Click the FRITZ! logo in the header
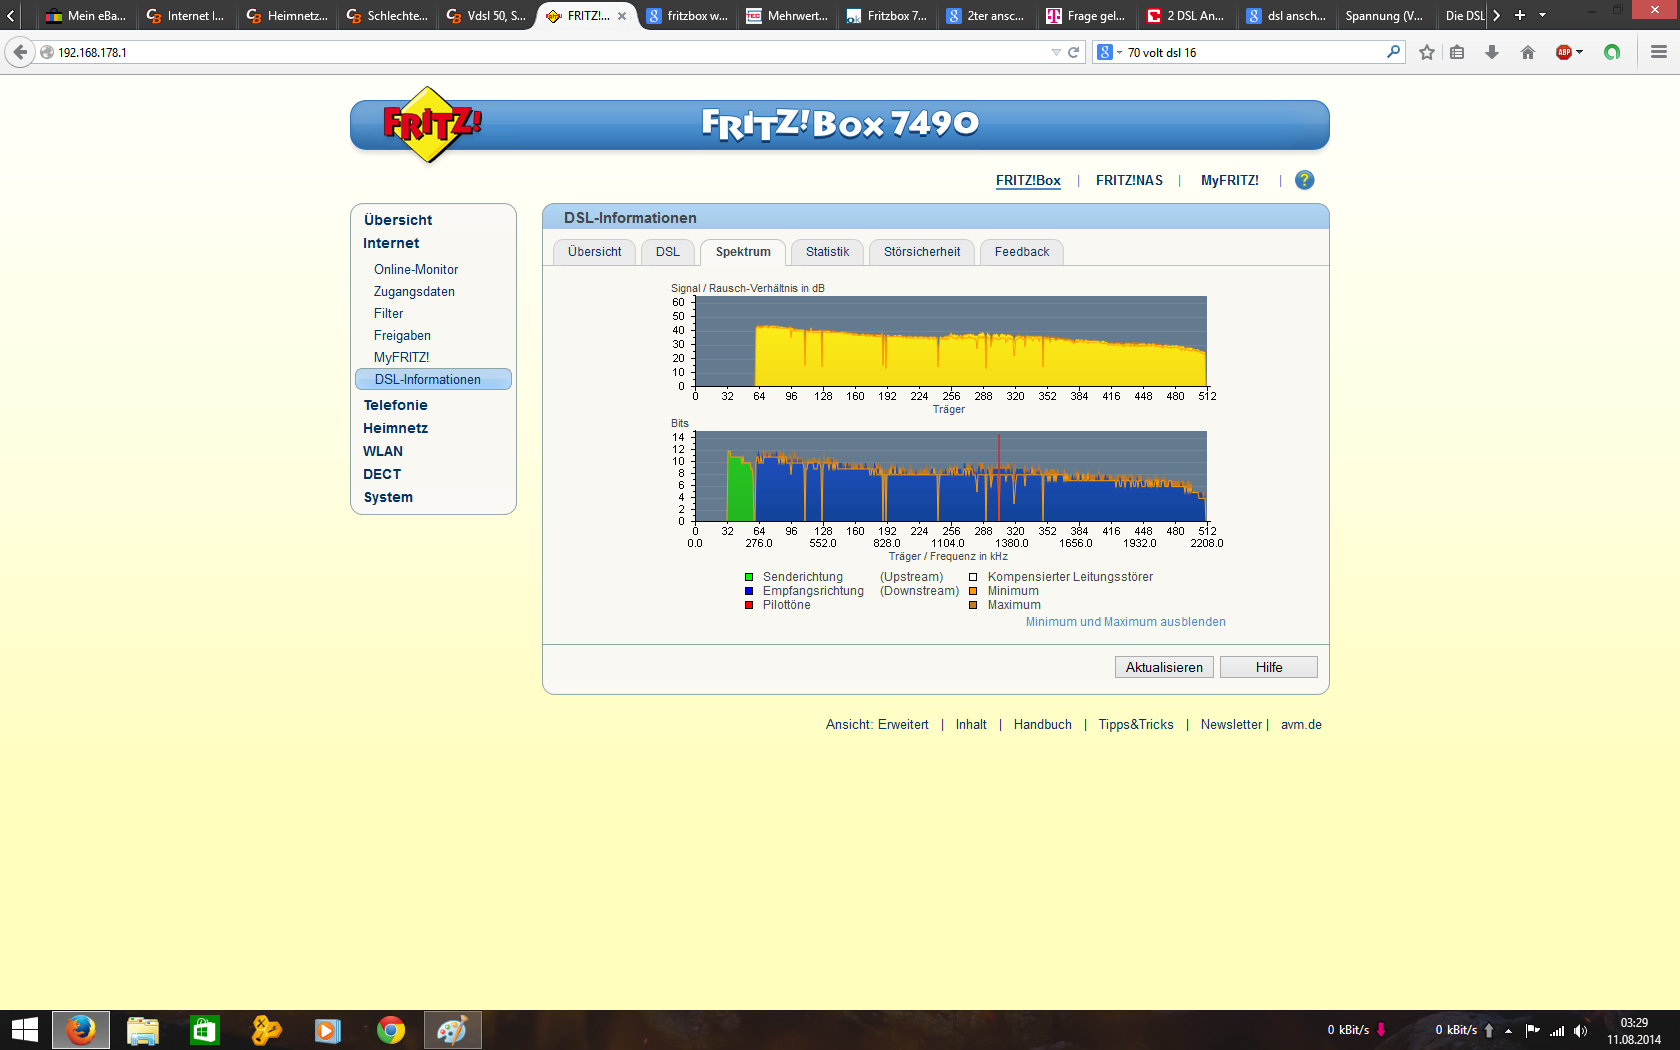The width and height of the screenshot is (1680, 1050). (x=432, y=125)
